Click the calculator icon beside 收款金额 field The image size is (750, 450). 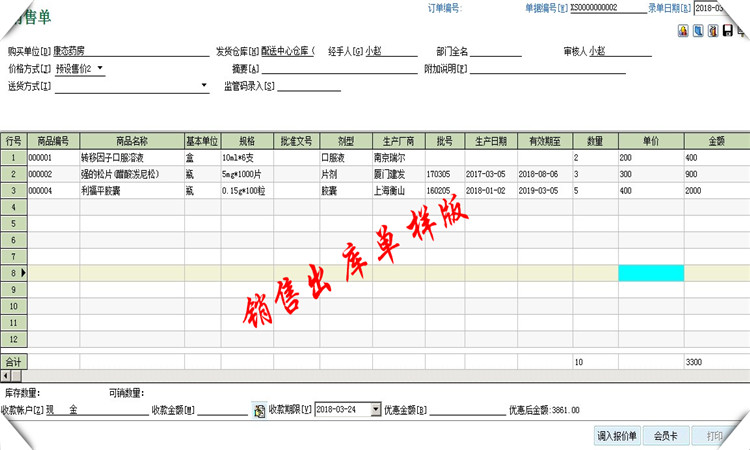259,410
